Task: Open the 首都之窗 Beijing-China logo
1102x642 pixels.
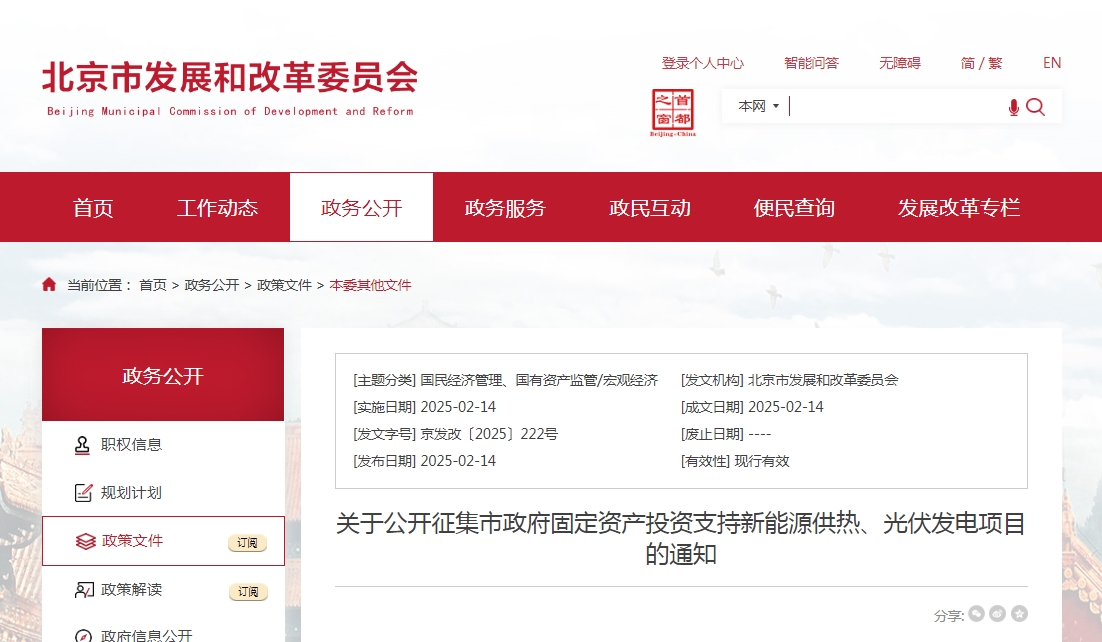Action: [x=673, y=112]
